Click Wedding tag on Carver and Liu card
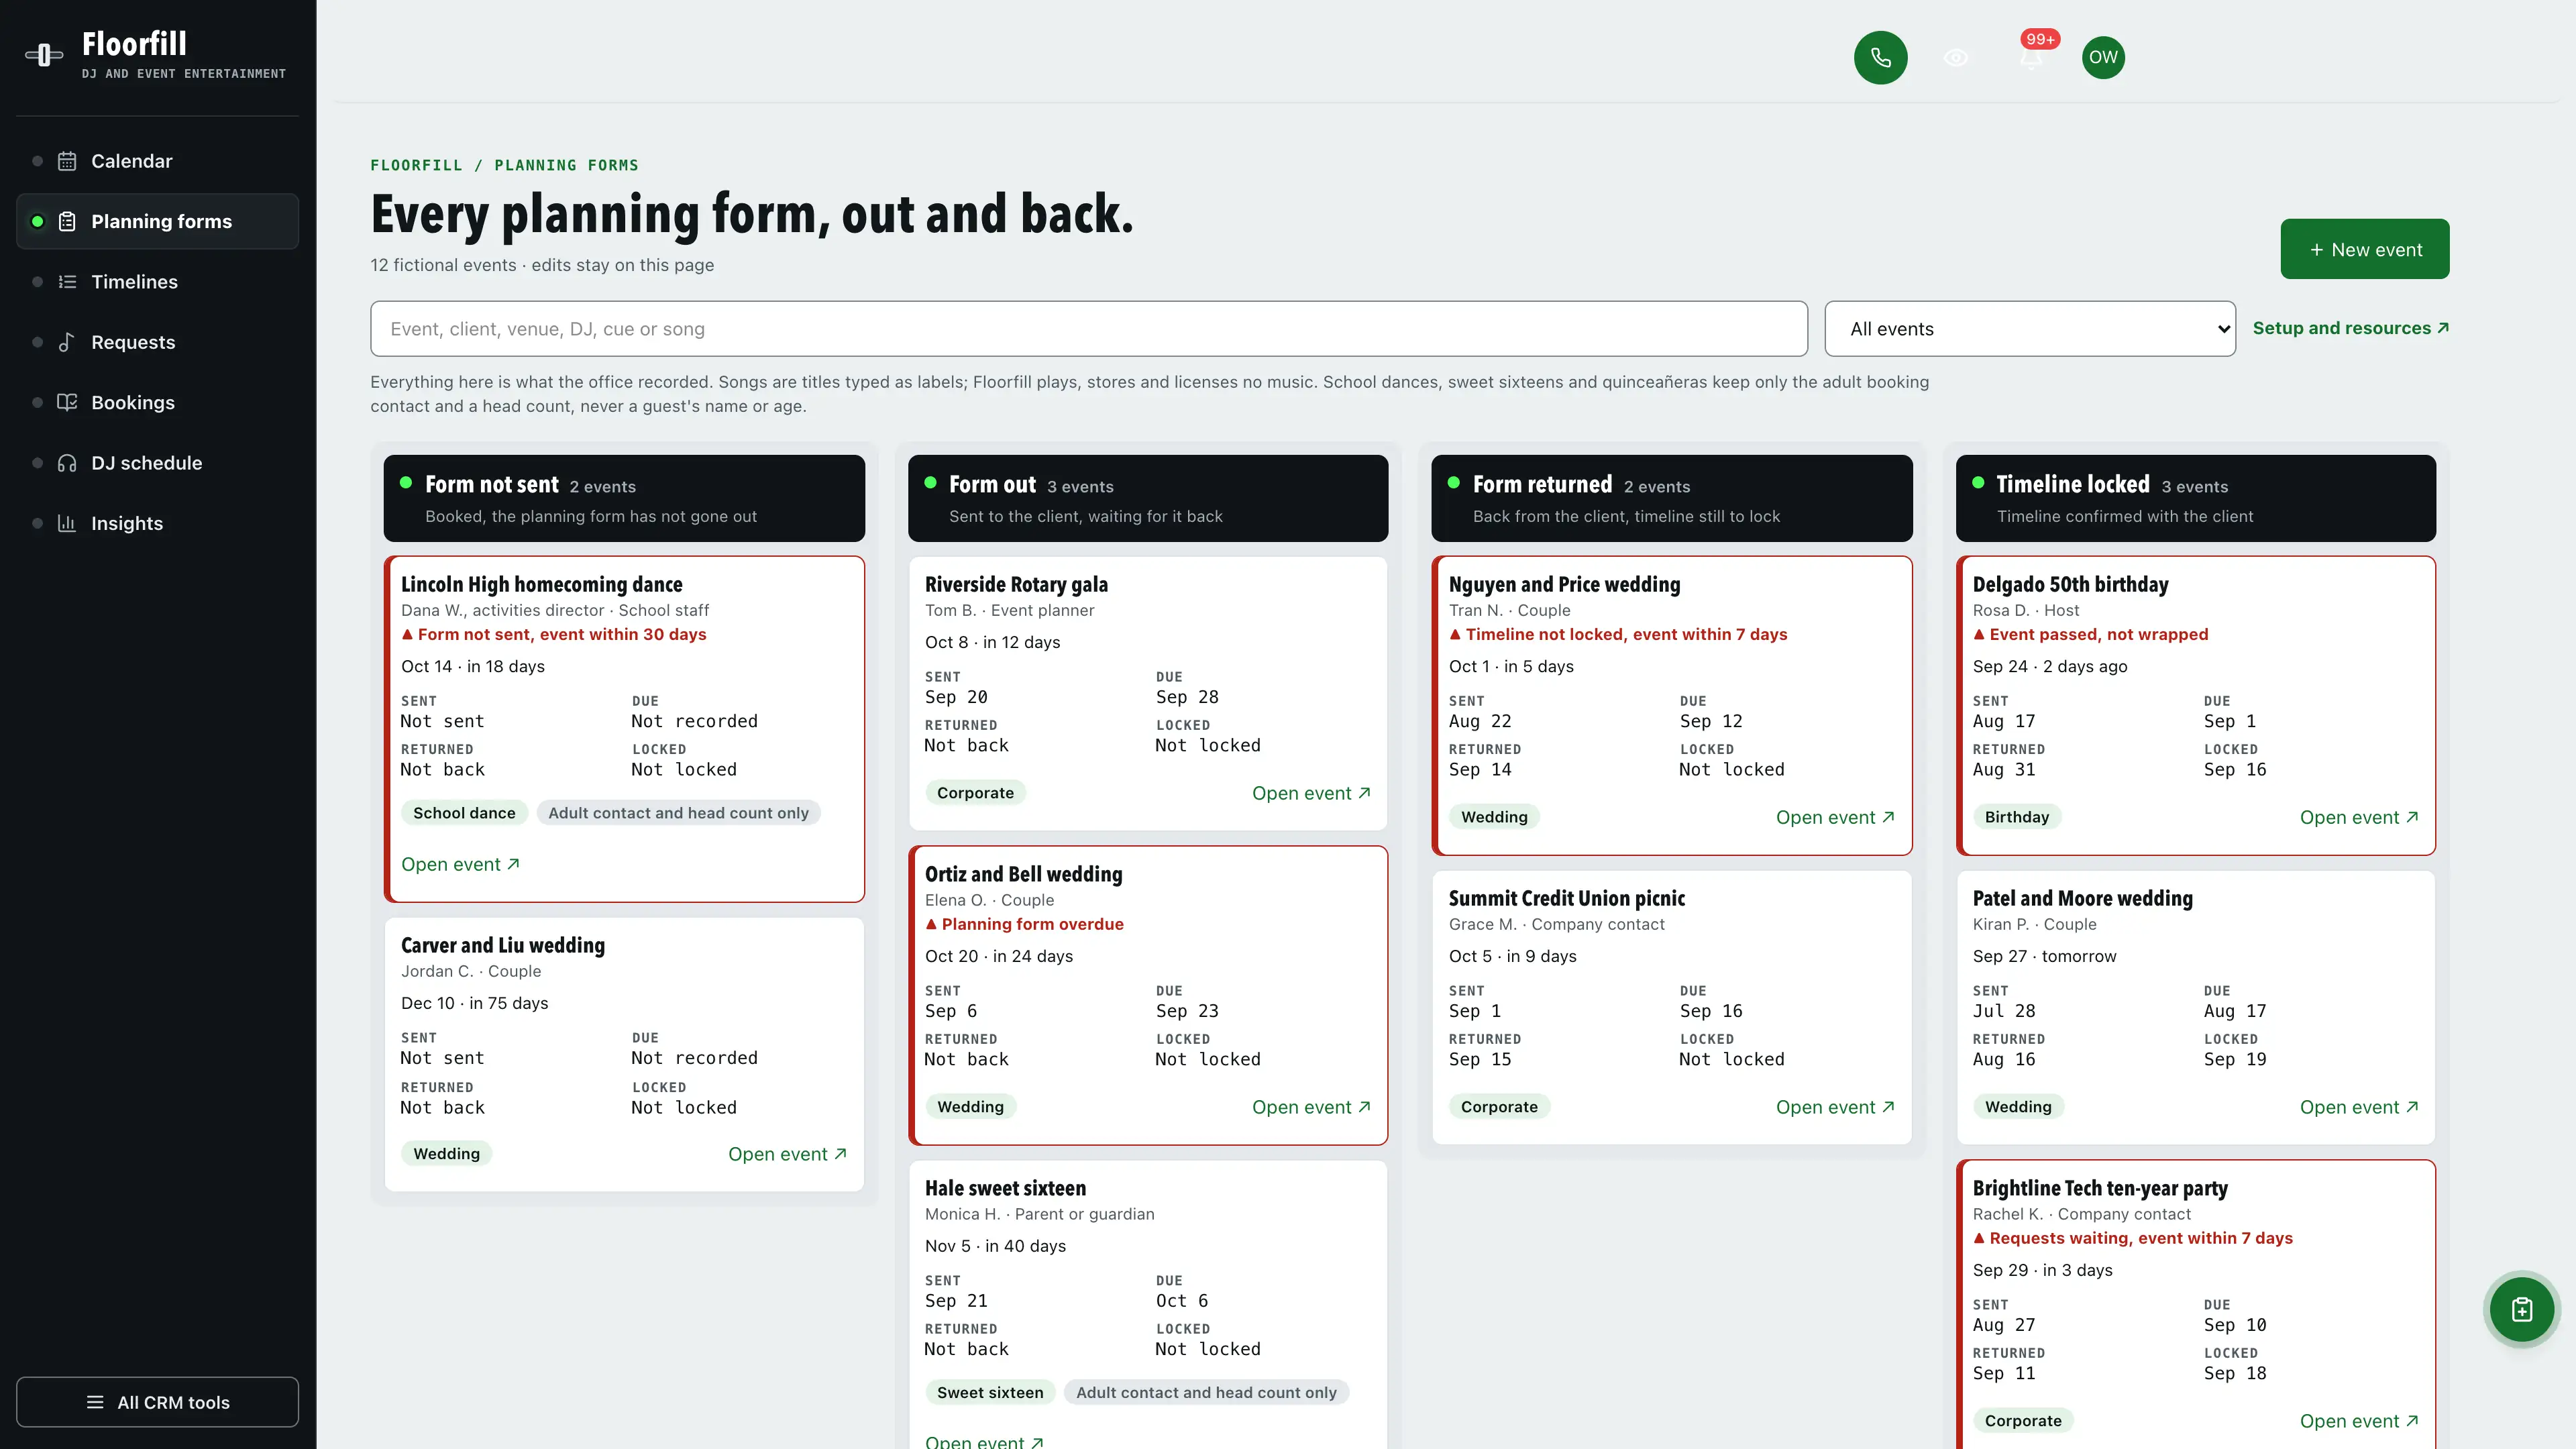Screen dimensions: 2576x1449 tap(446, 1154)
